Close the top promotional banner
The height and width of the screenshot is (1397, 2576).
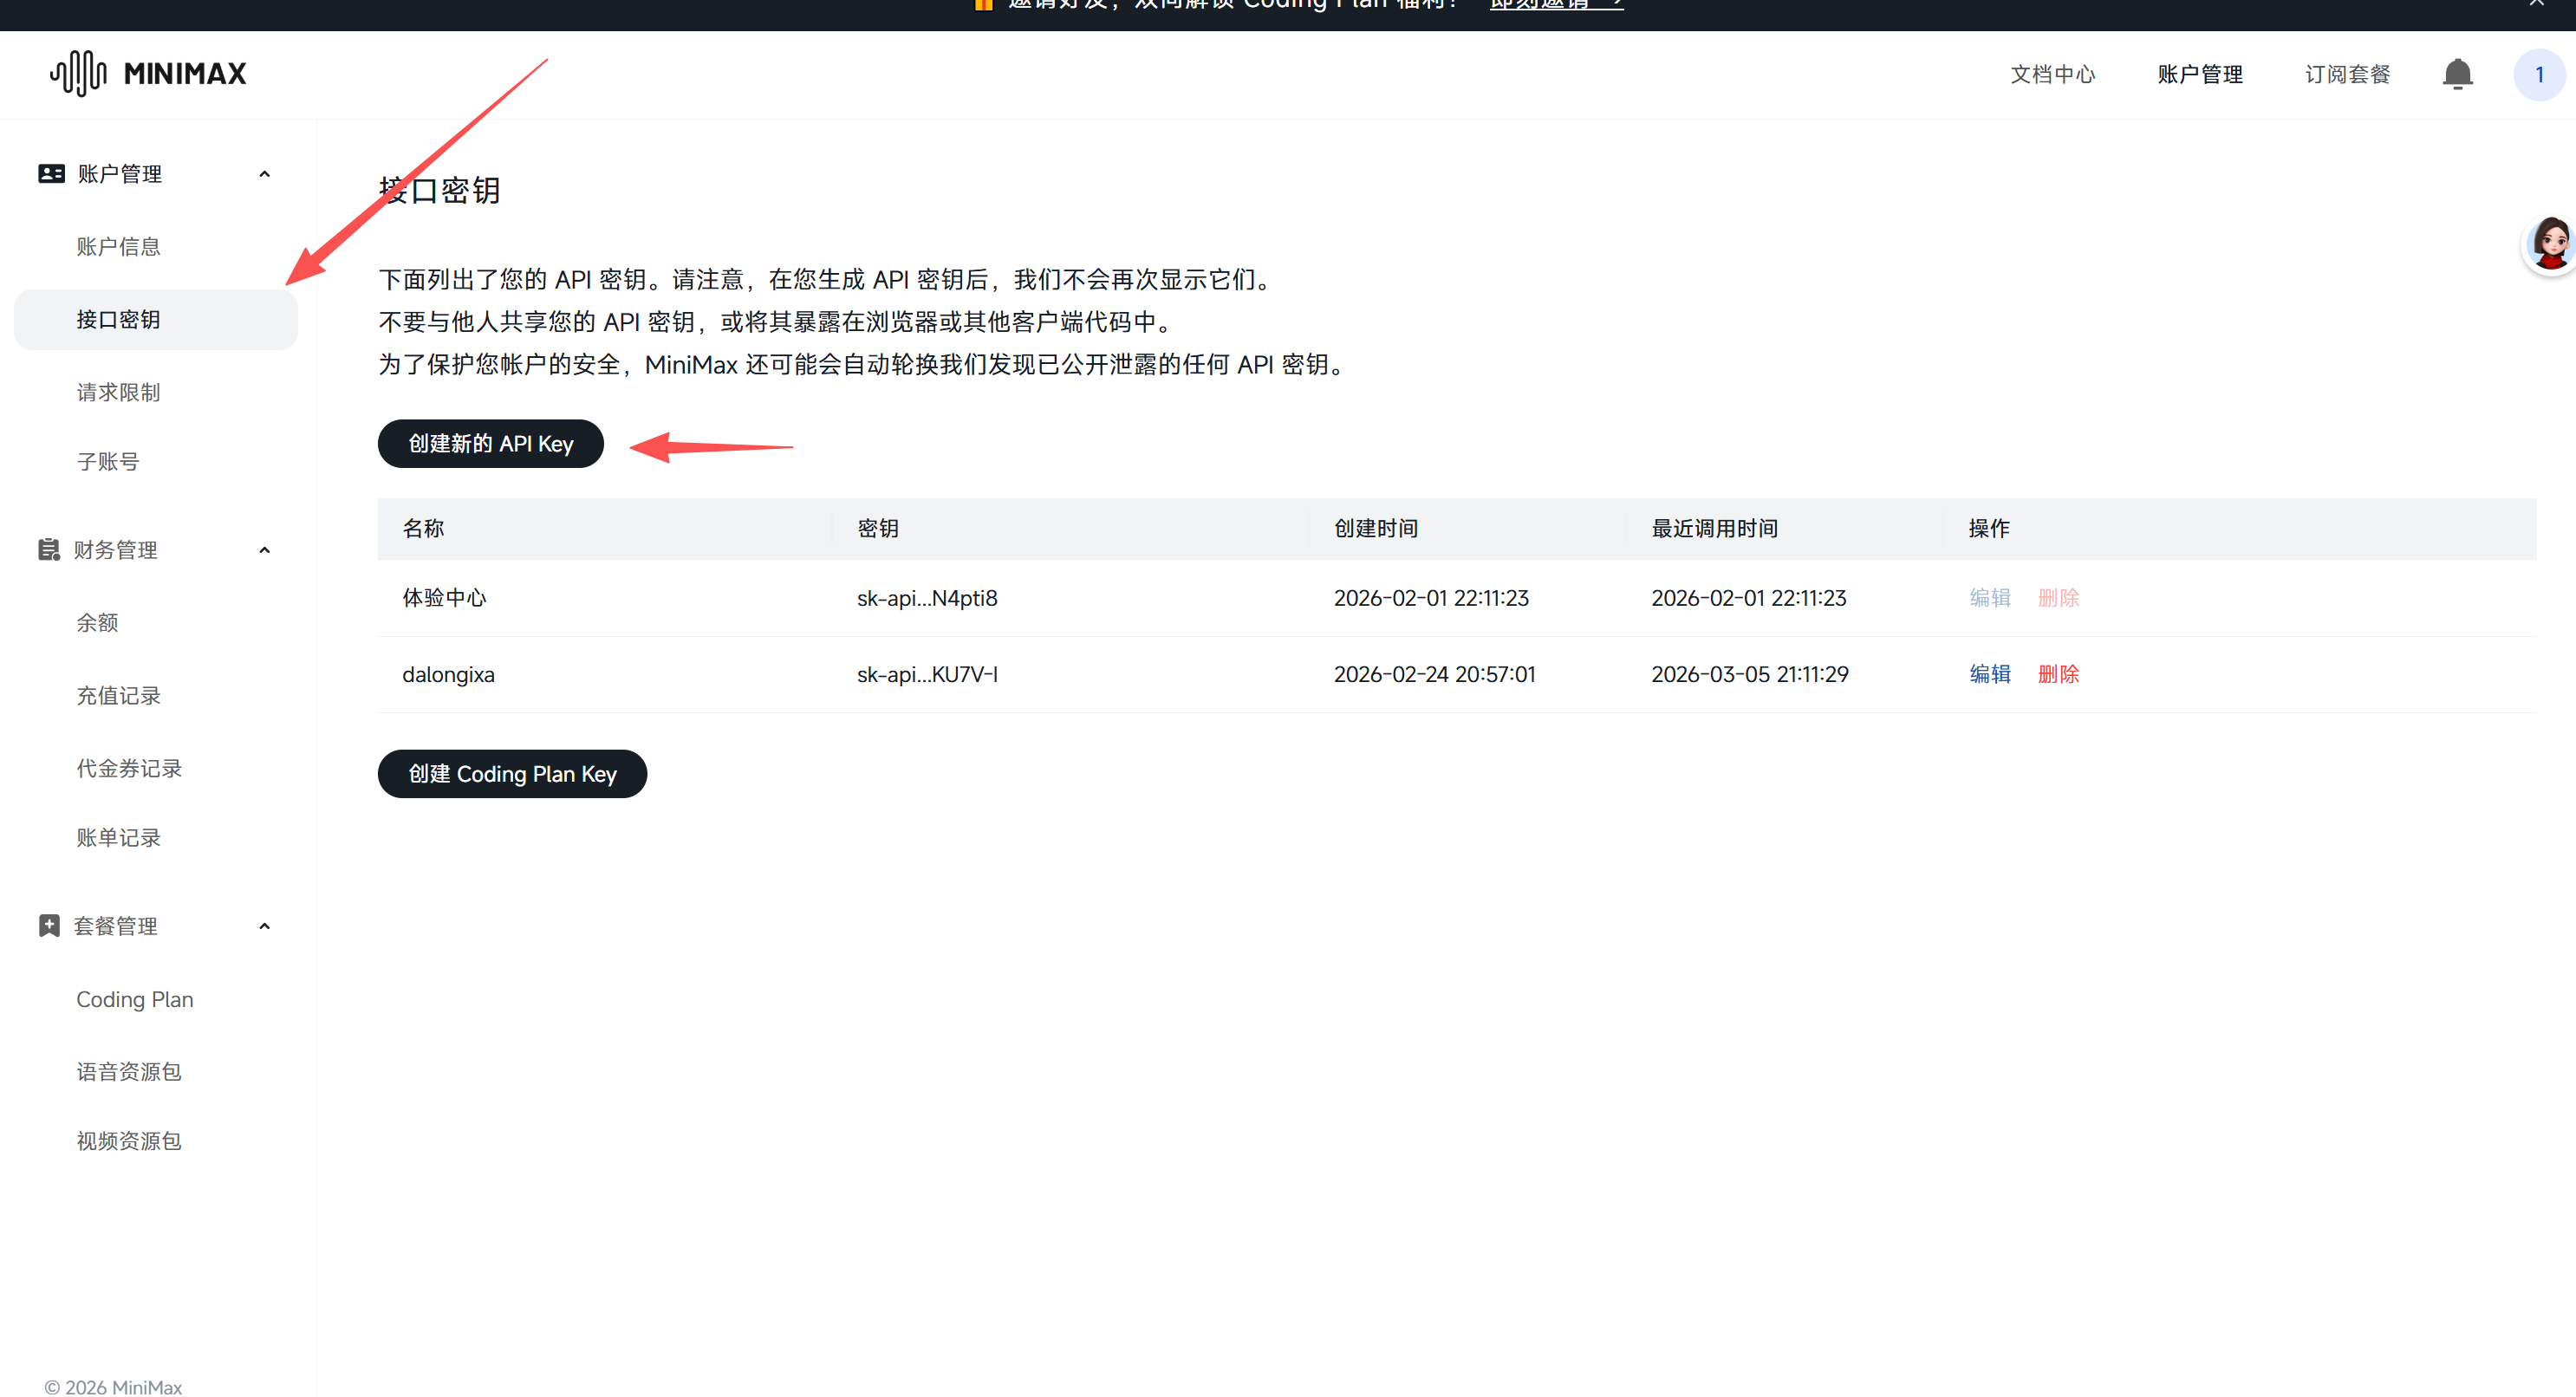(x=2537, y=4)
